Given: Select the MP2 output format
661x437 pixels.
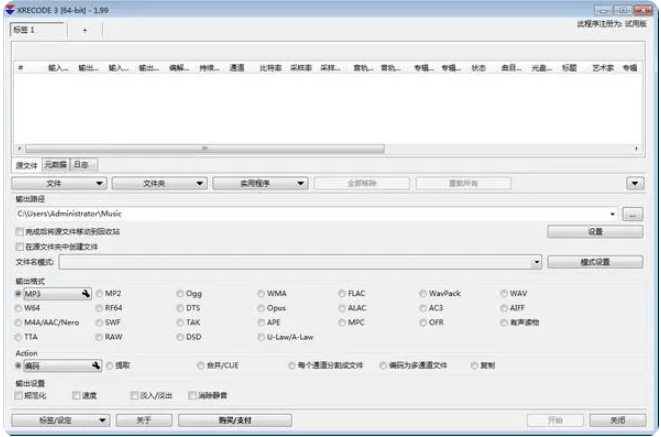Looking at the screenshot, I should (99, 294).
